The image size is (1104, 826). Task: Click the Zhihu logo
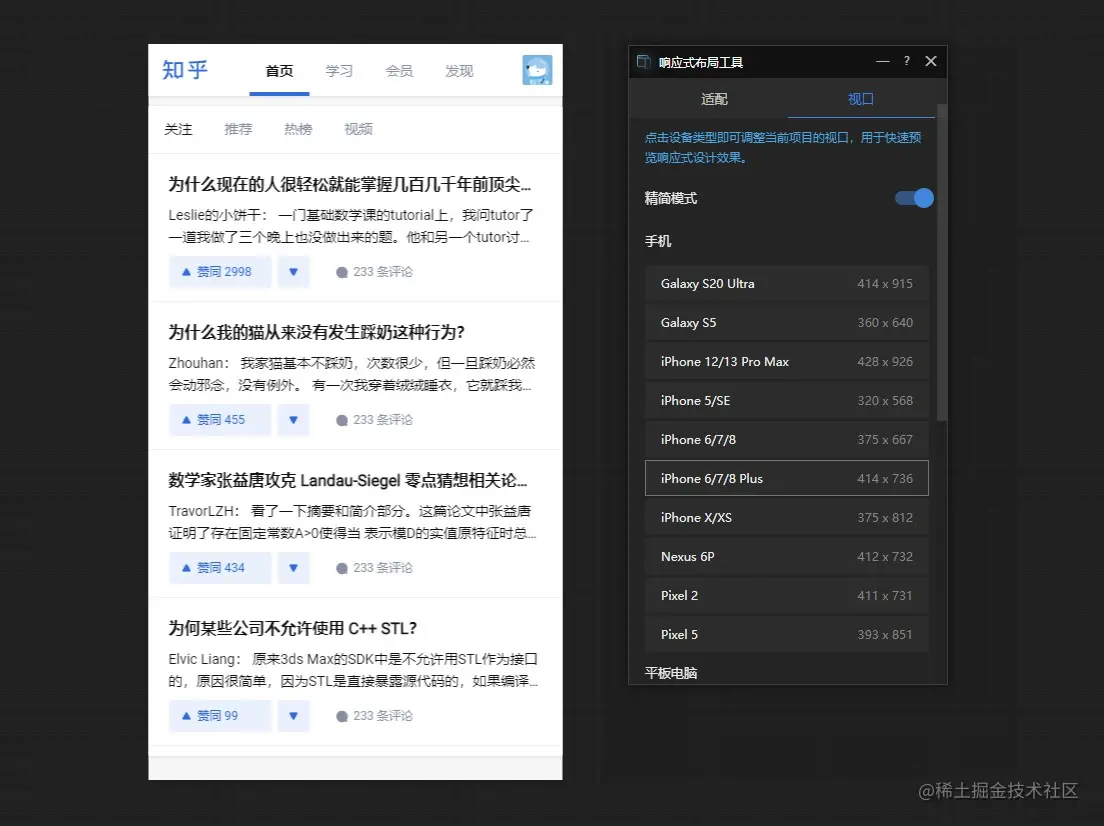[185, 70]
